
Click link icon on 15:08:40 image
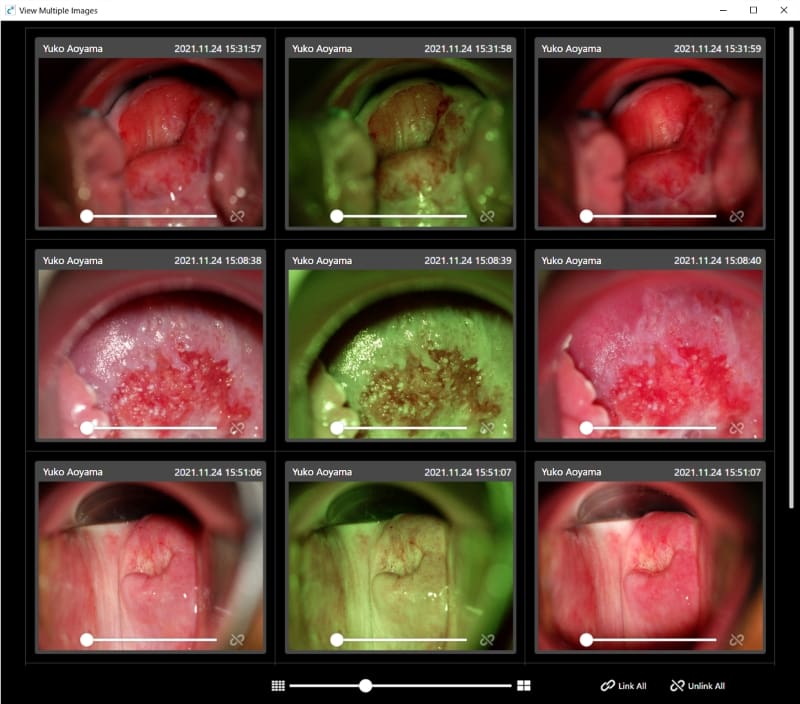[737, 428]
